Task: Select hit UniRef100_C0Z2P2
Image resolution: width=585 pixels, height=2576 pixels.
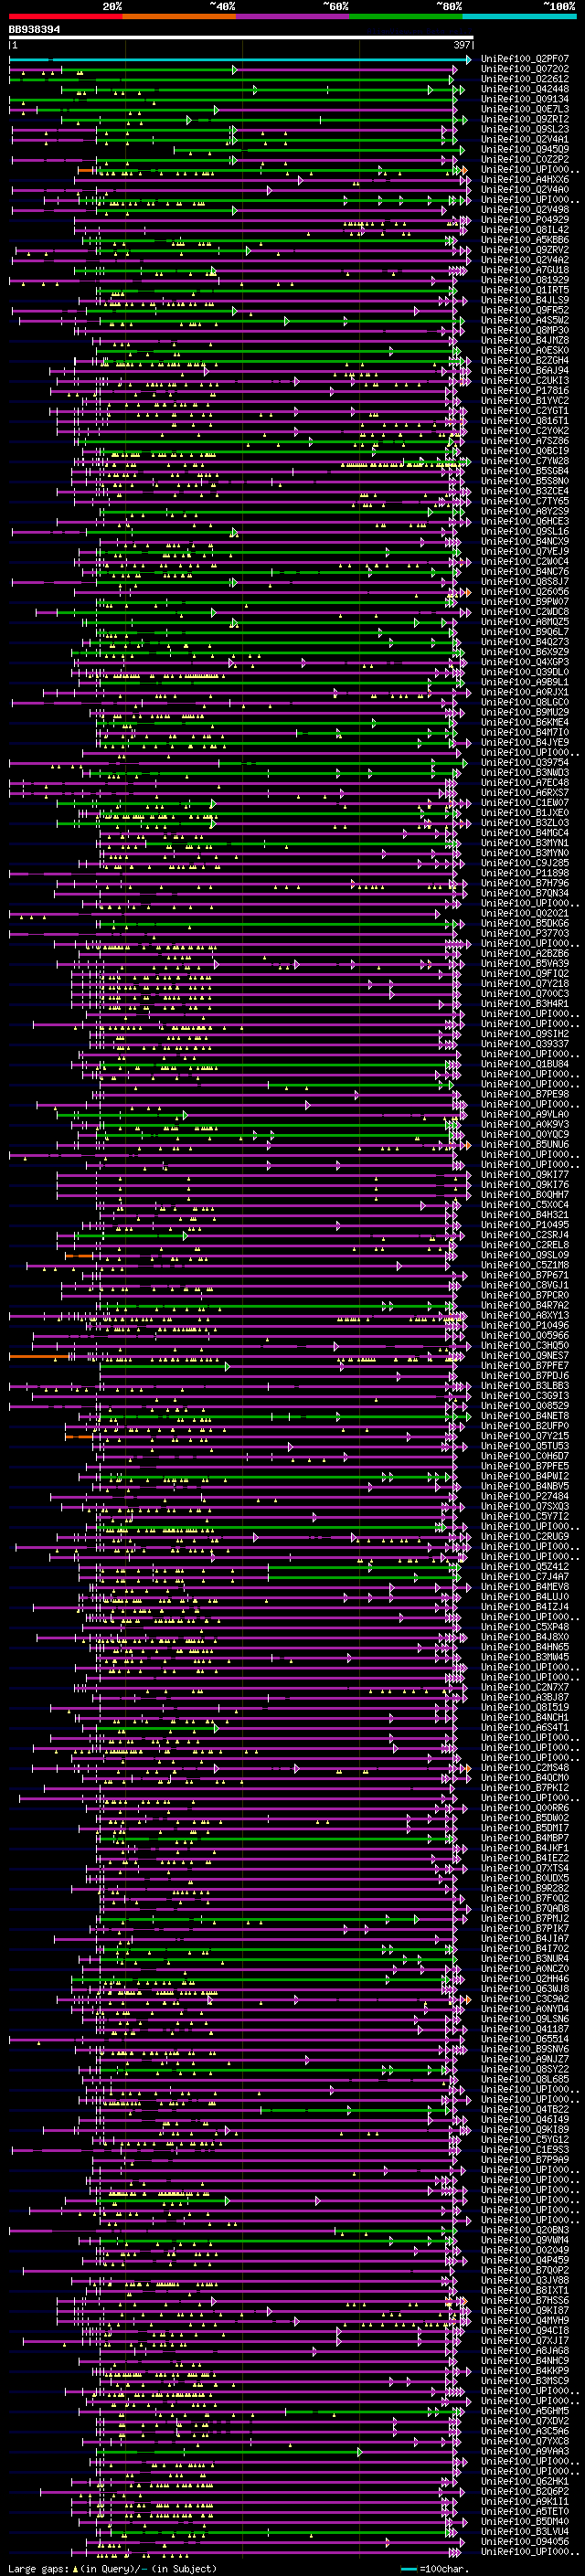Action: tap(525, 159)
